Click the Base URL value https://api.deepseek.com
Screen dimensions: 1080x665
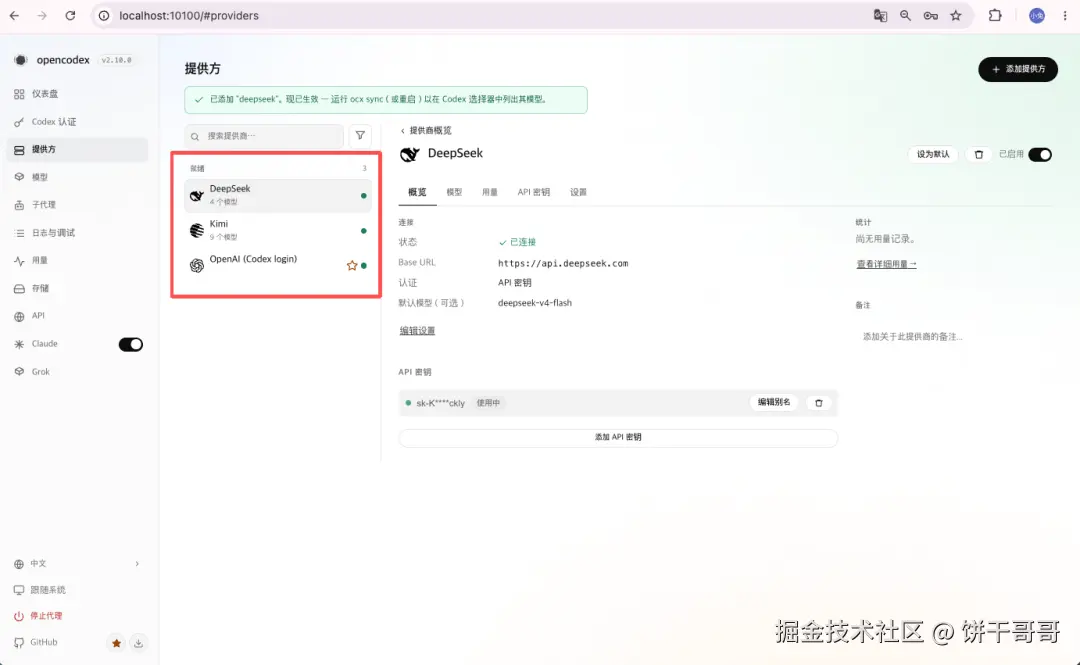pyautogui.click(x=563, y=263)
